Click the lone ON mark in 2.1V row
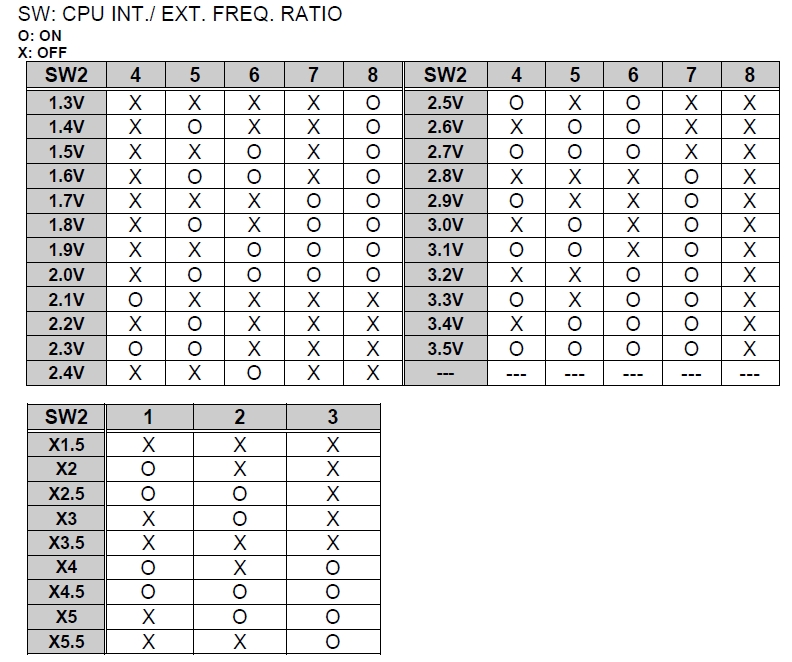 135,300
